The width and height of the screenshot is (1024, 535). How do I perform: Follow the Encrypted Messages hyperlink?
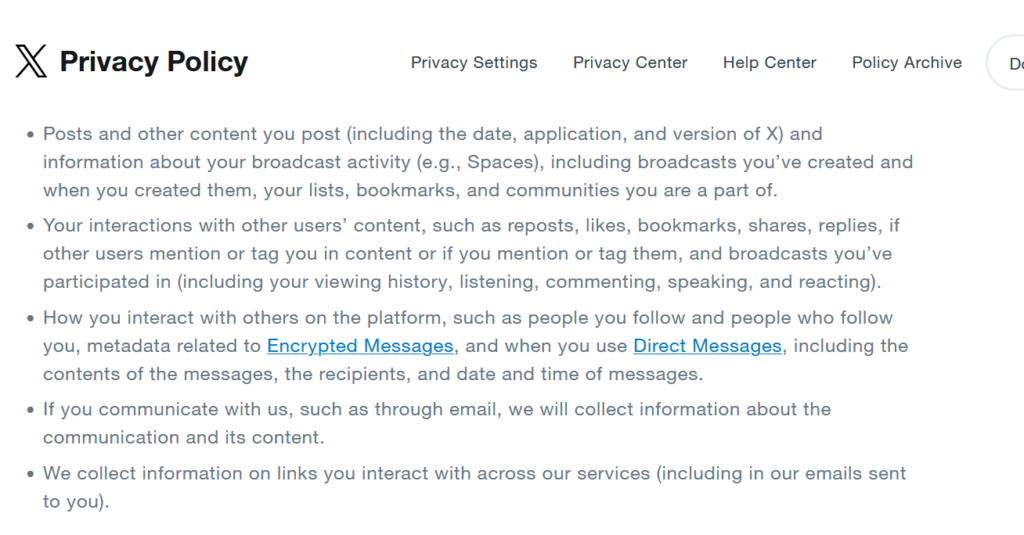click(x=360, y=346)
